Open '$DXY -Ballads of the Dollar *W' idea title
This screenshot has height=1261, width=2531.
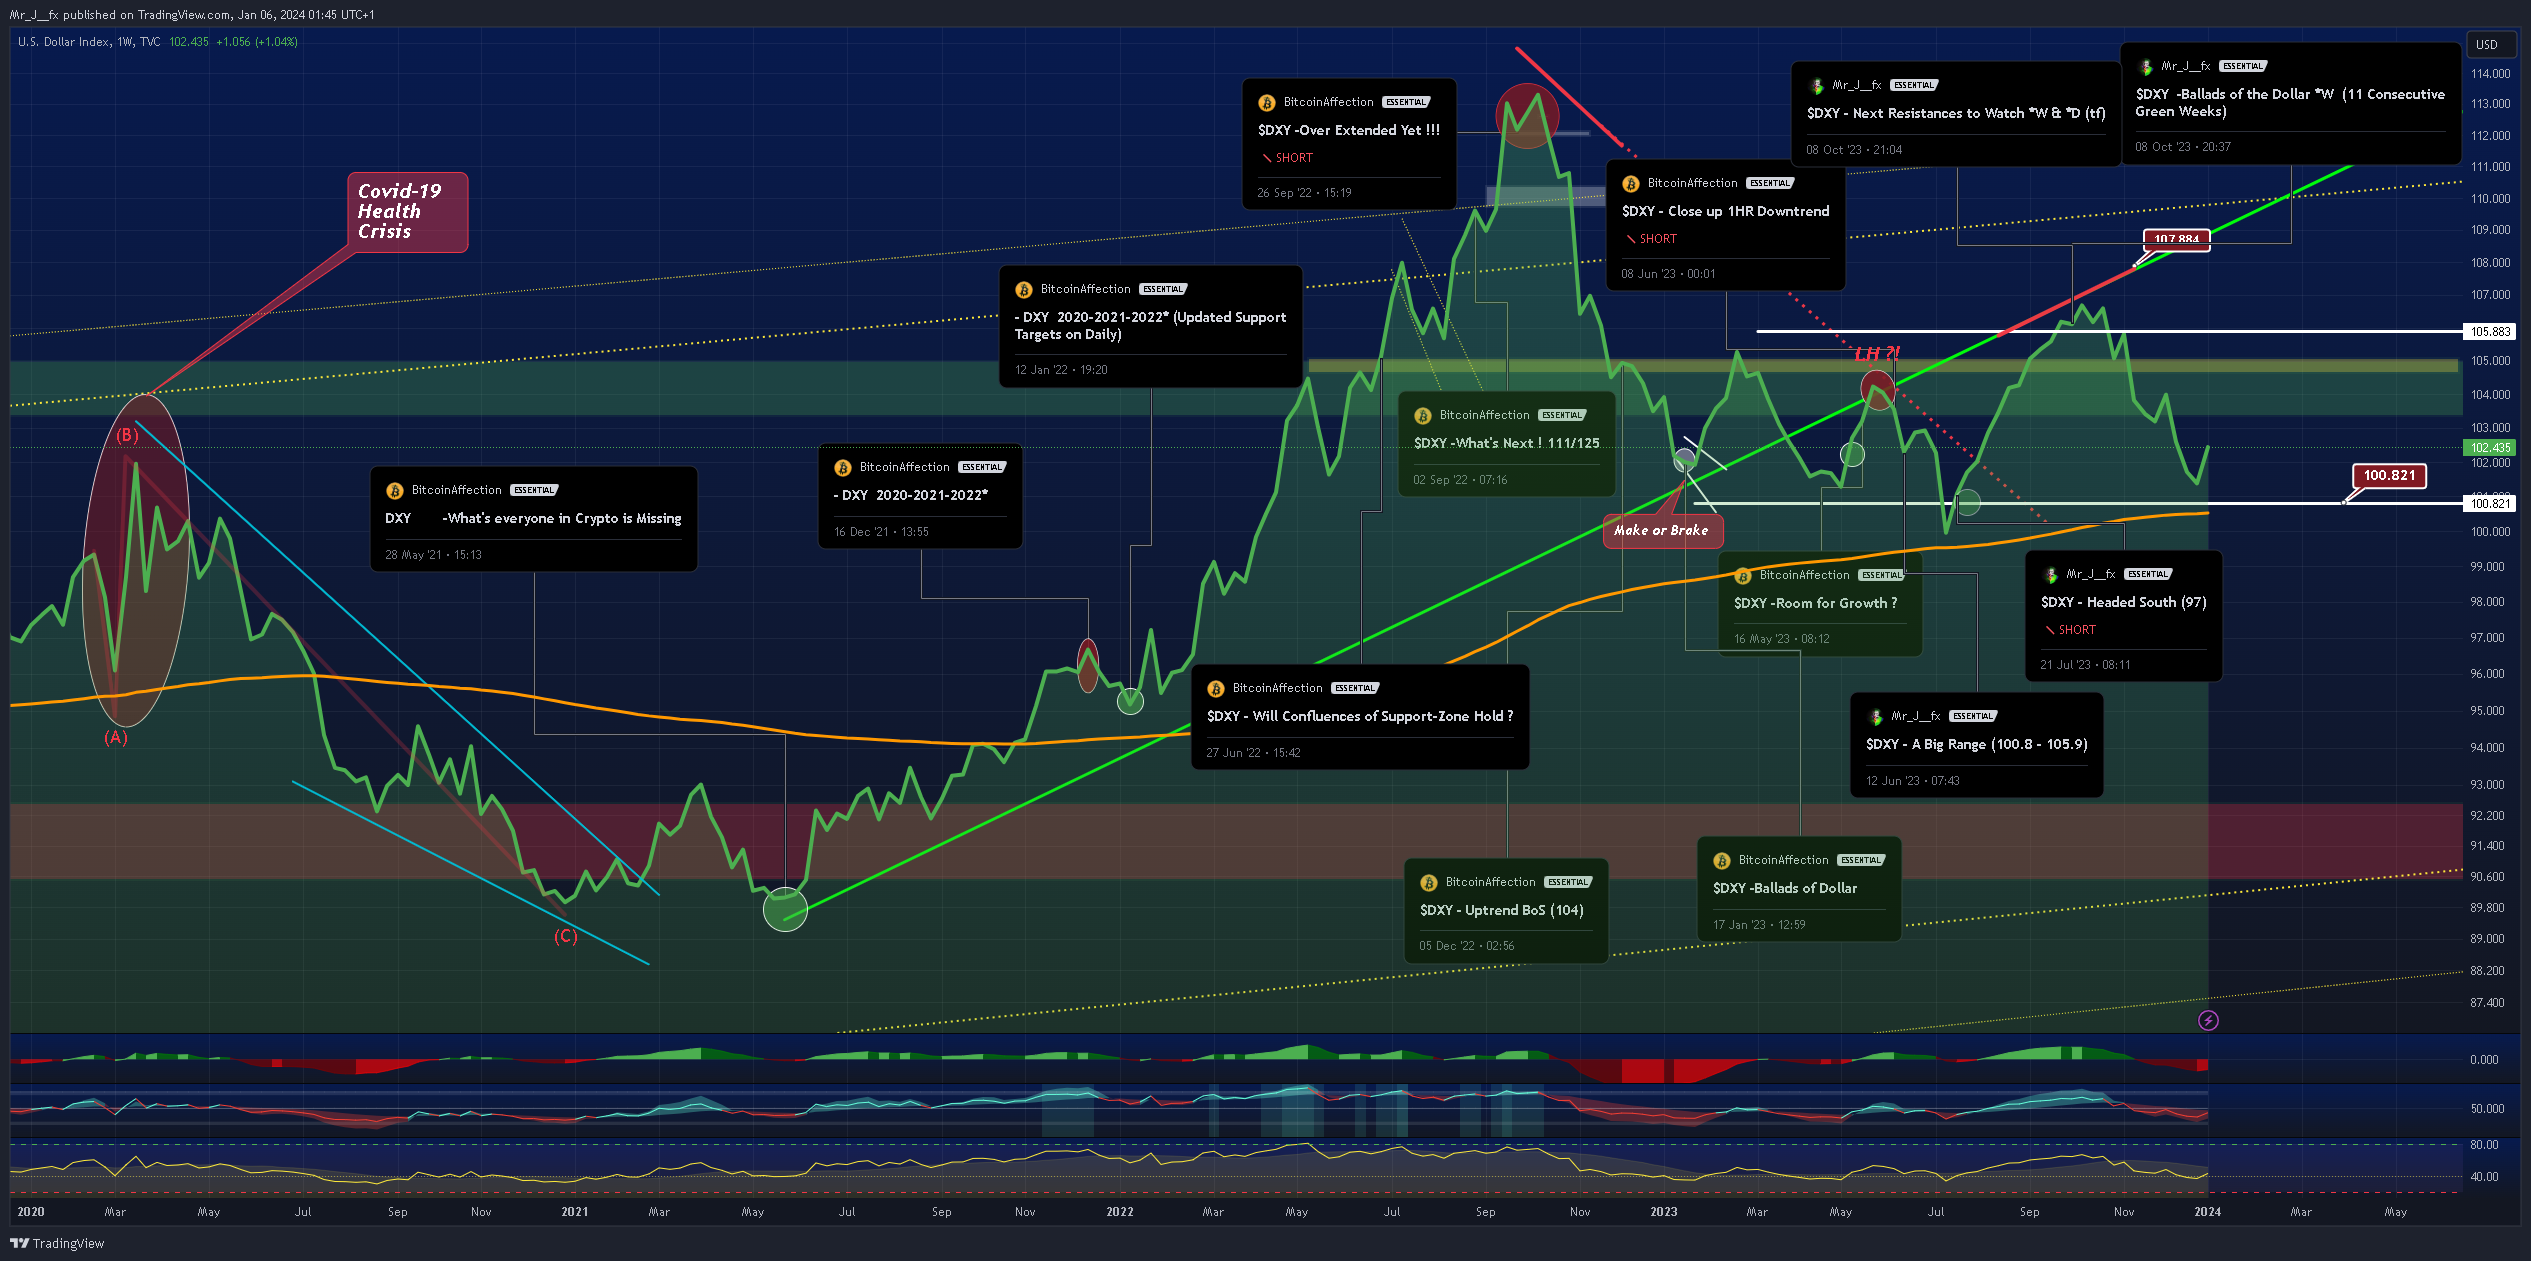pos(2290,103)
